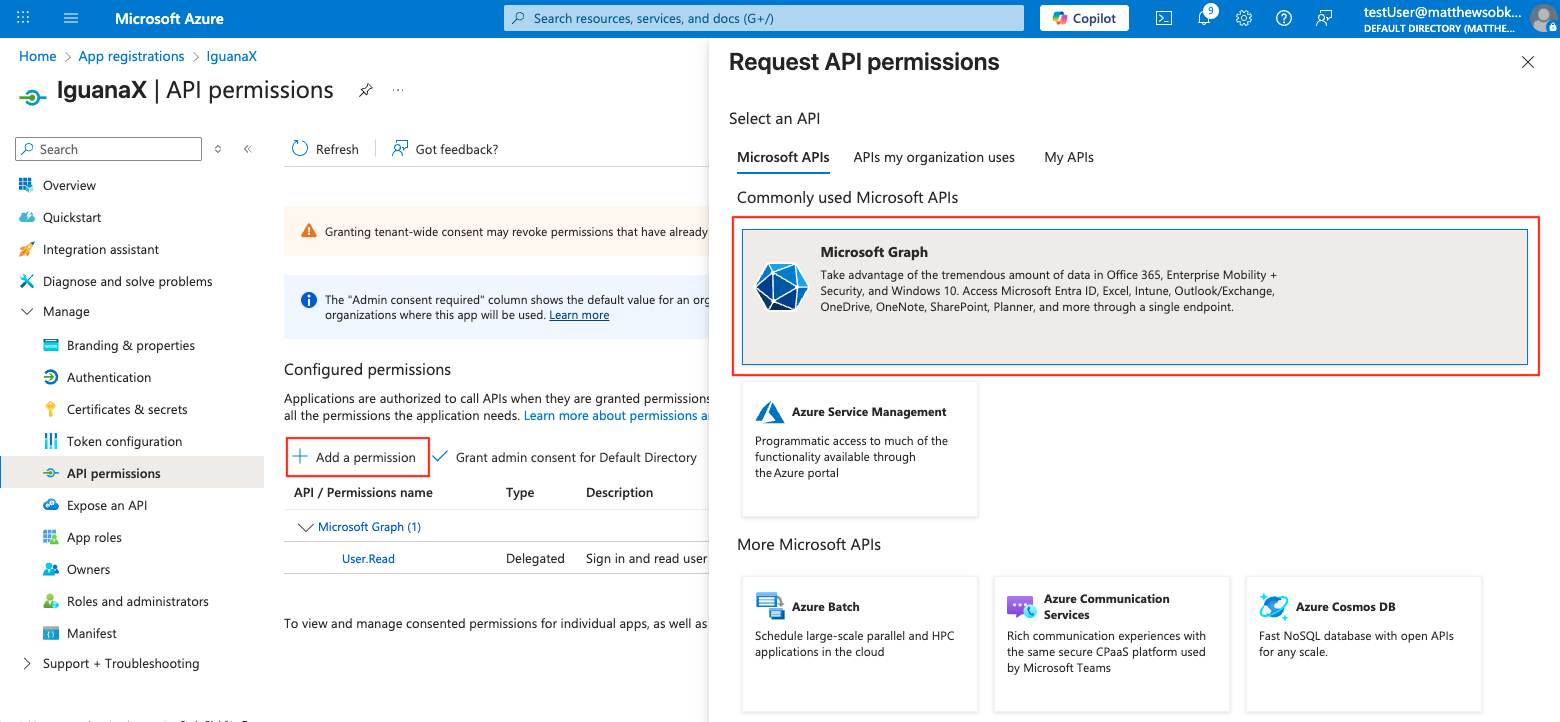Expand Support + Troubleshooting section
Image resolution: width=1560 pixels, height=722 pixels.
(27, 664)
